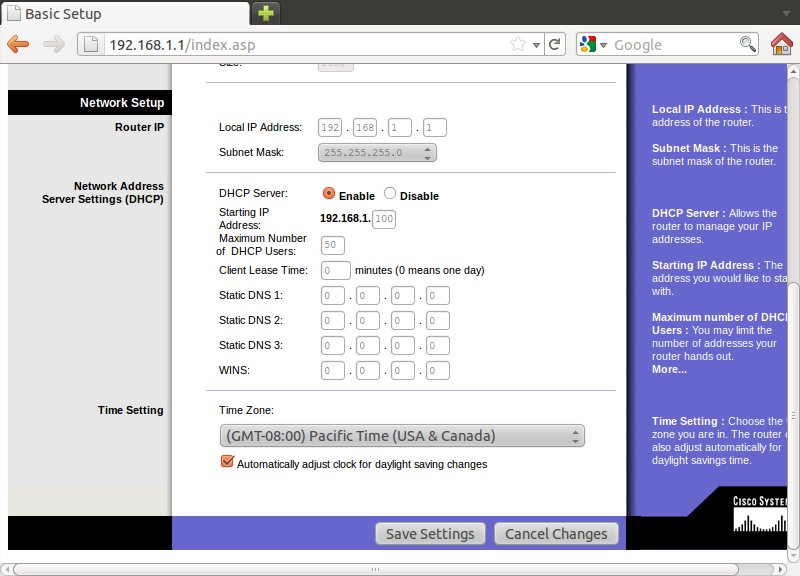800x576 pixels.
Task: Click the Cancel Changes button
Action: pos(556,534)
